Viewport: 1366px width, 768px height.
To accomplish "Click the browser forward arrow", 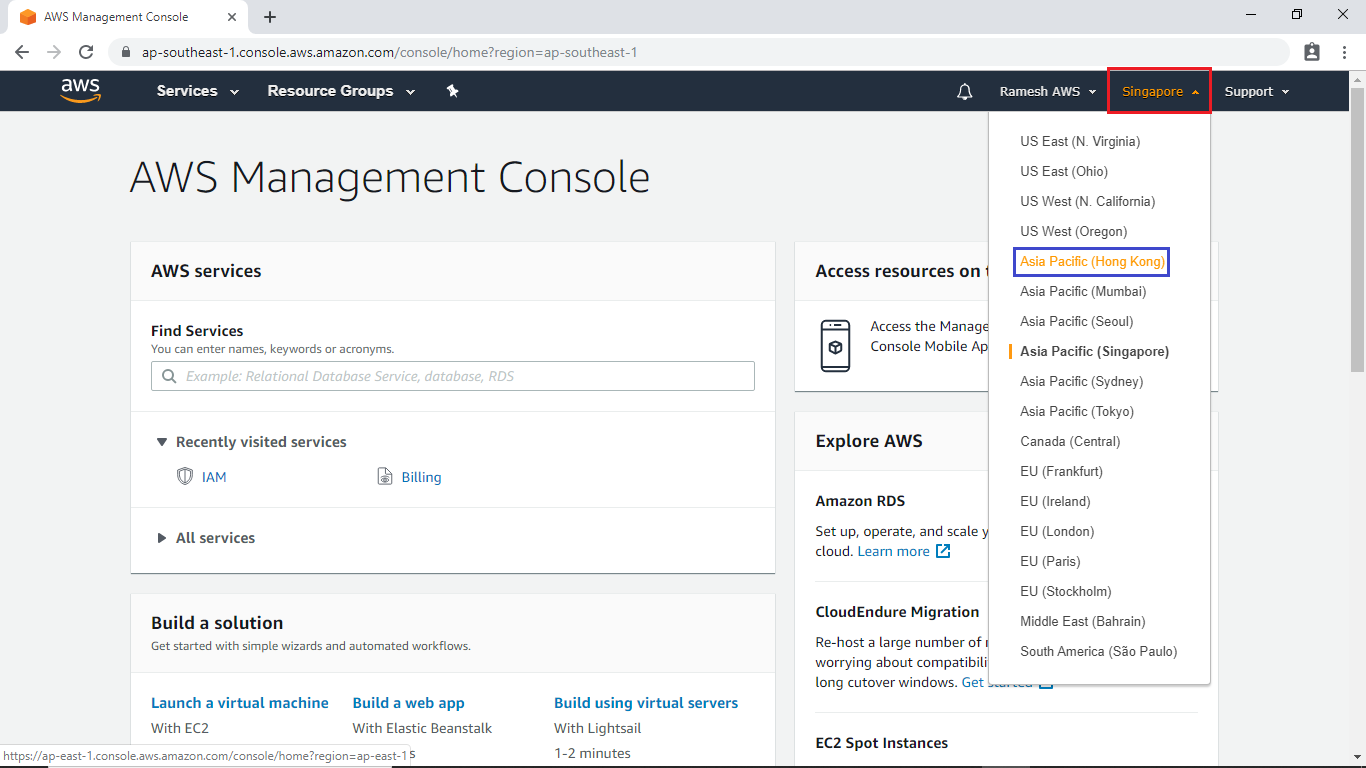I will click(54, 52).
